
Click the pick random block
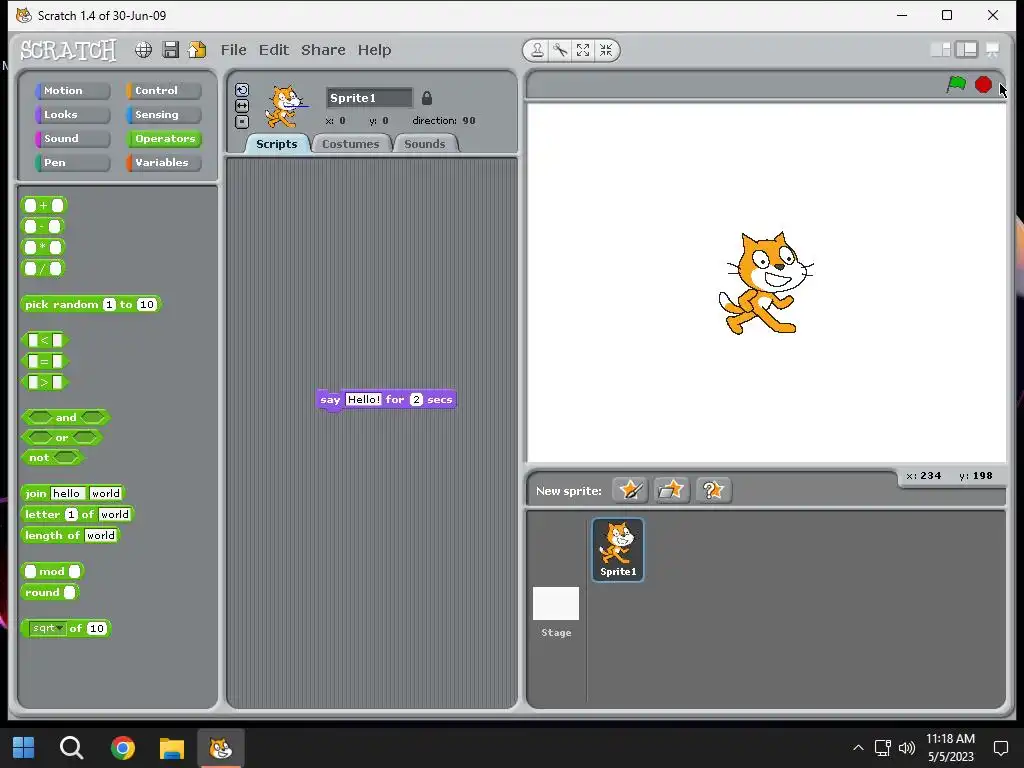[91, 304]
